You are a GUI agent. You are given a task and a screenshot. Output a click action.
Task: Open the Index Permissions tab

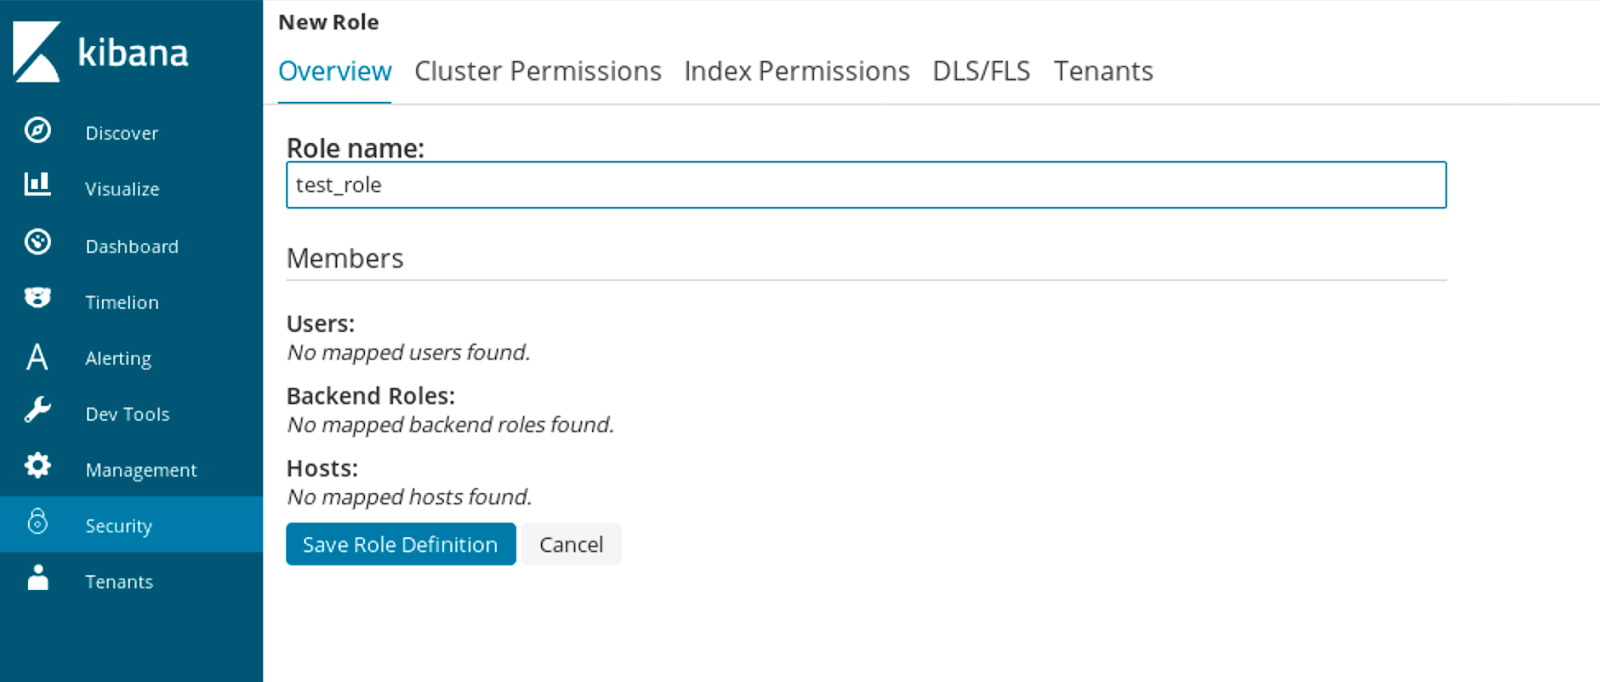(797, 71)
